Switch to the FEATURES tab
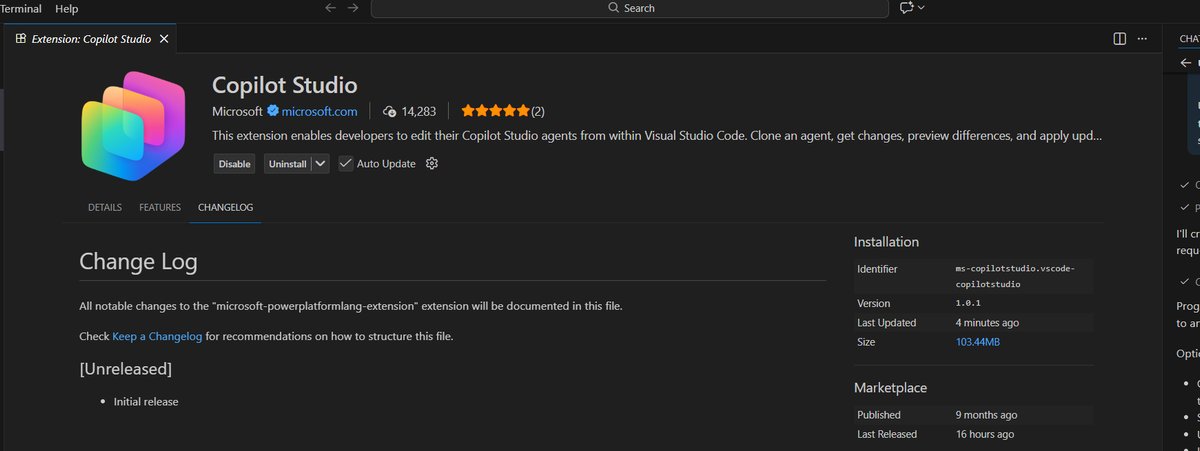This screenshot has height=451, width=1200. (160, 207)
